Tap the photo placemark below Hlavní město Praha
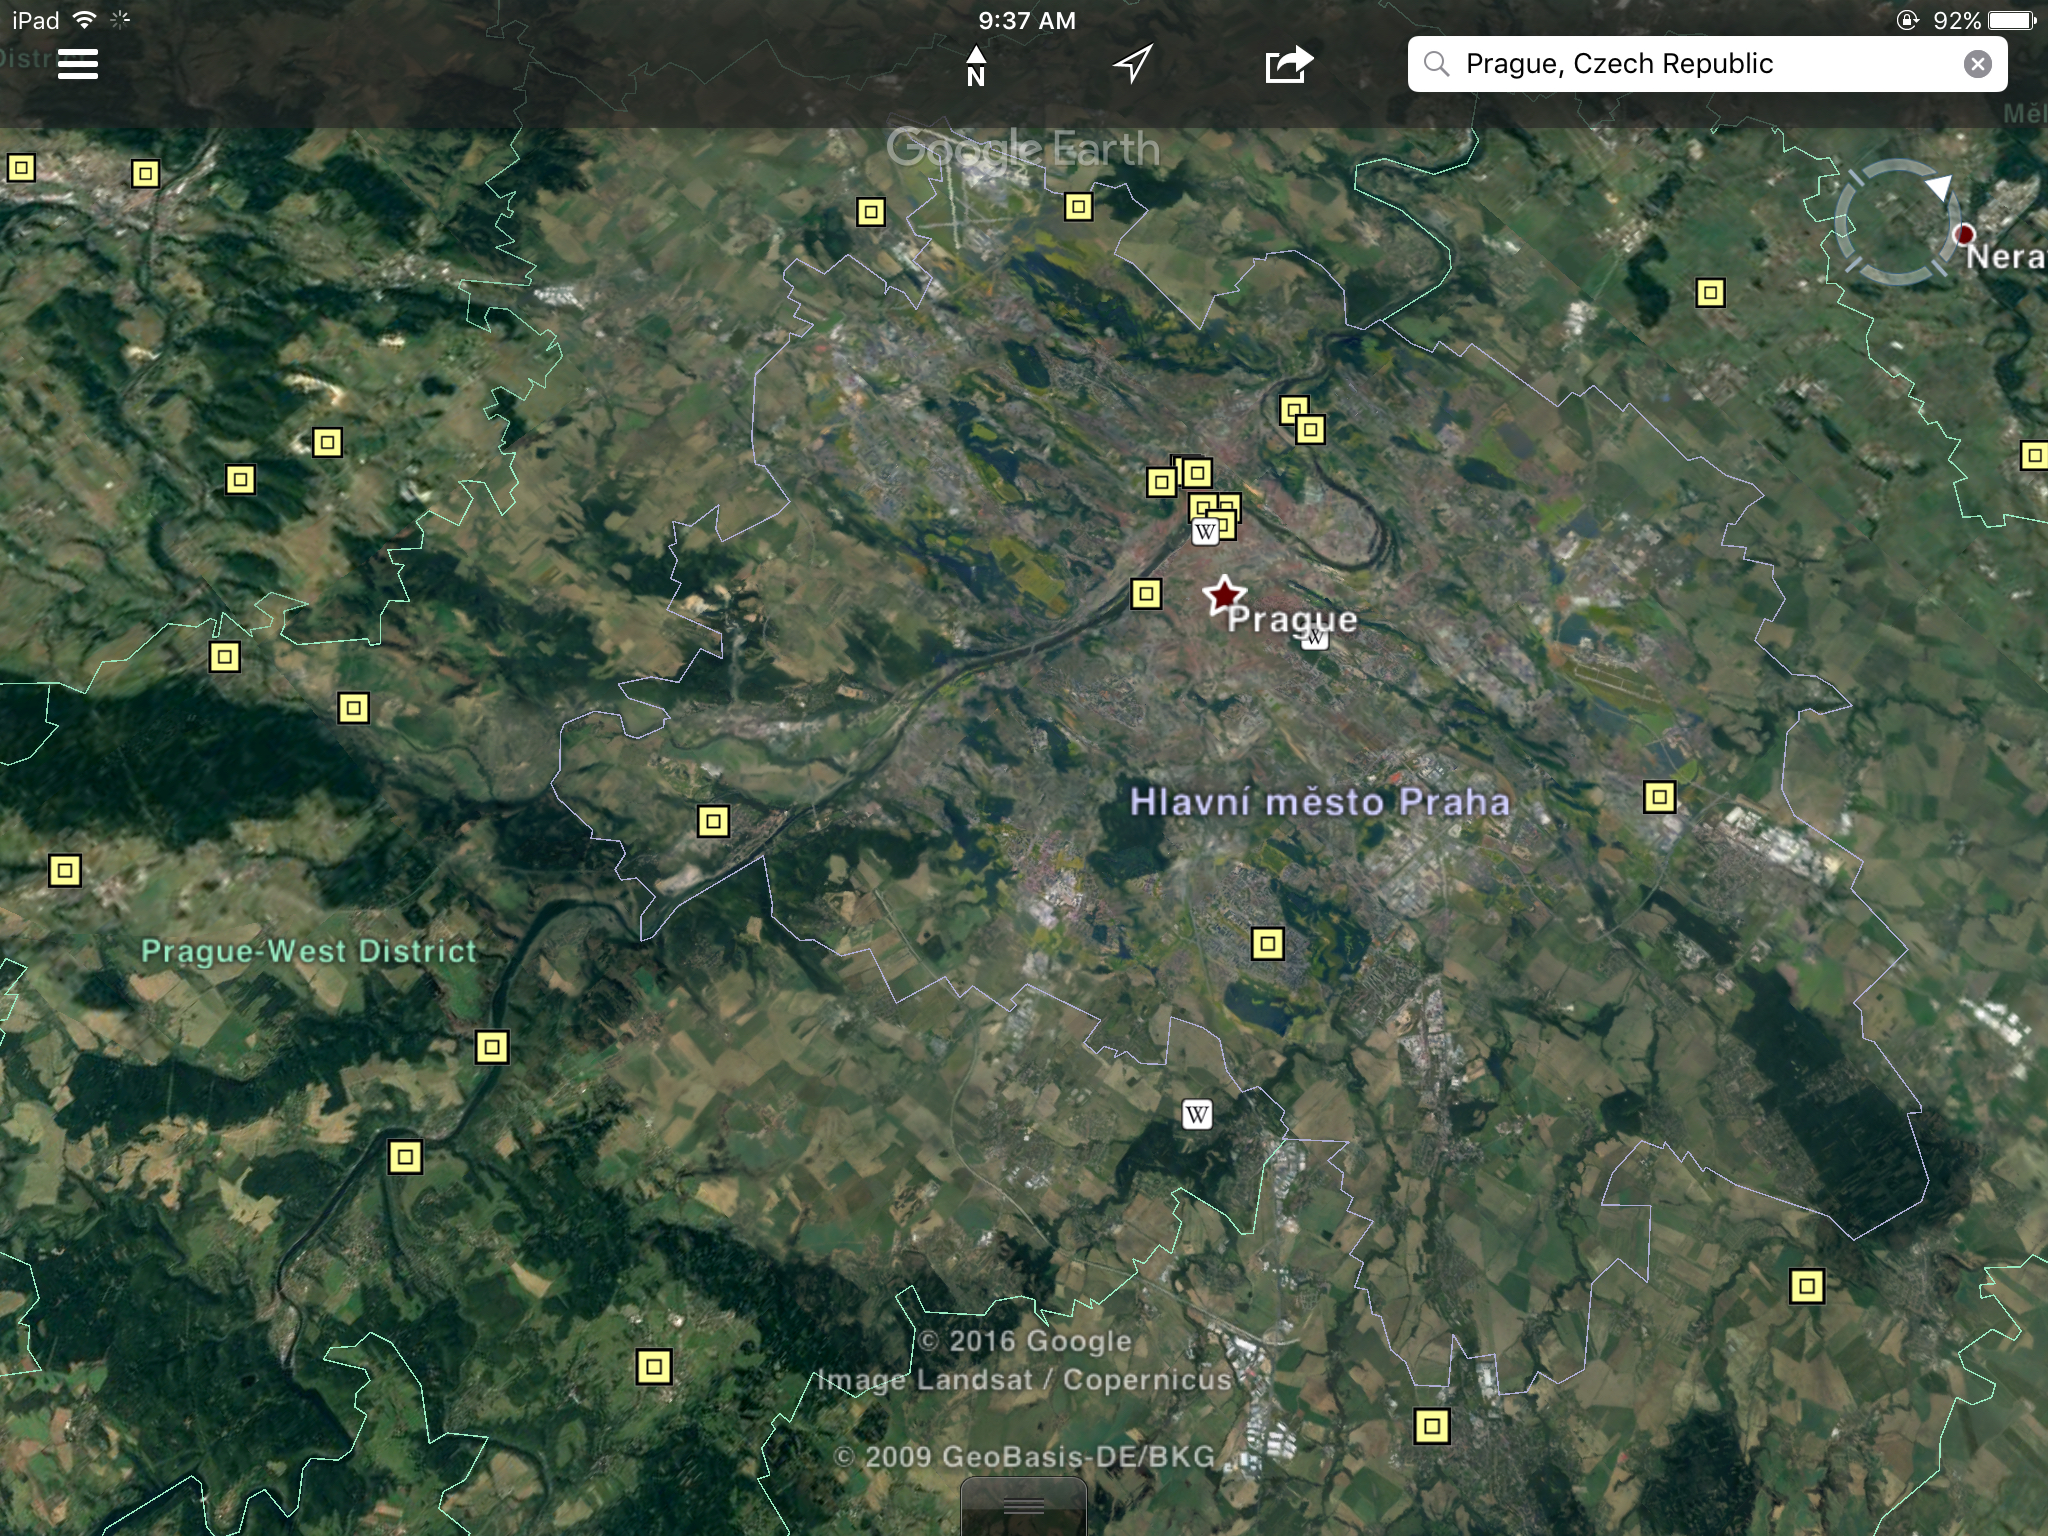 pyautogui.click(x=1267, y=943)
